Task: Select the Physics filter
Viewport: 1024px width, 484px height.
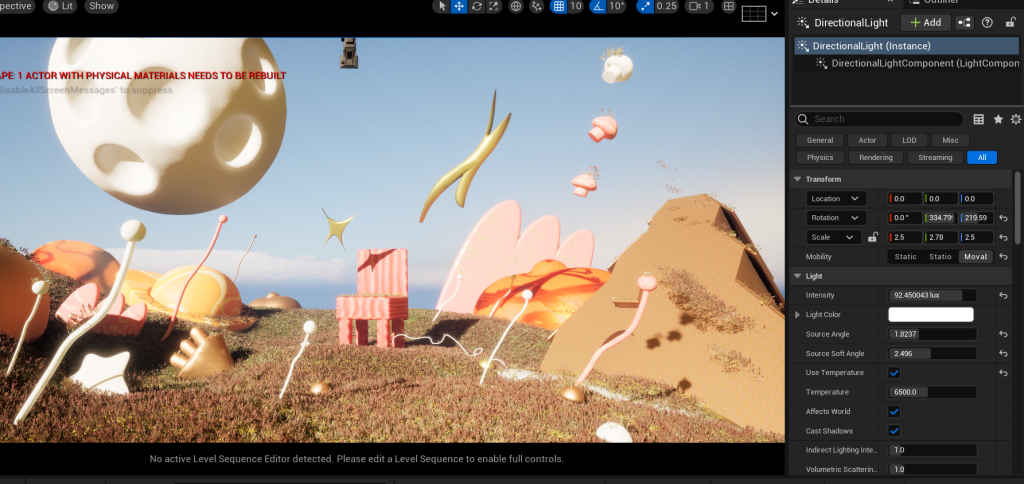Action: coord(820,157)
